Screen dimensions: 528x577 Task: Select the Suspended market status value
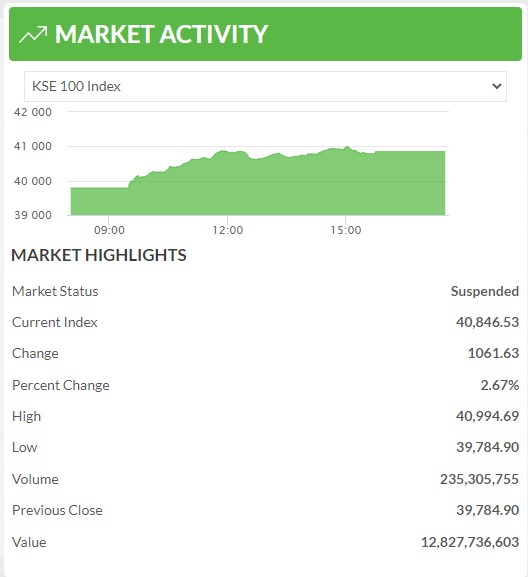point(485,291)
